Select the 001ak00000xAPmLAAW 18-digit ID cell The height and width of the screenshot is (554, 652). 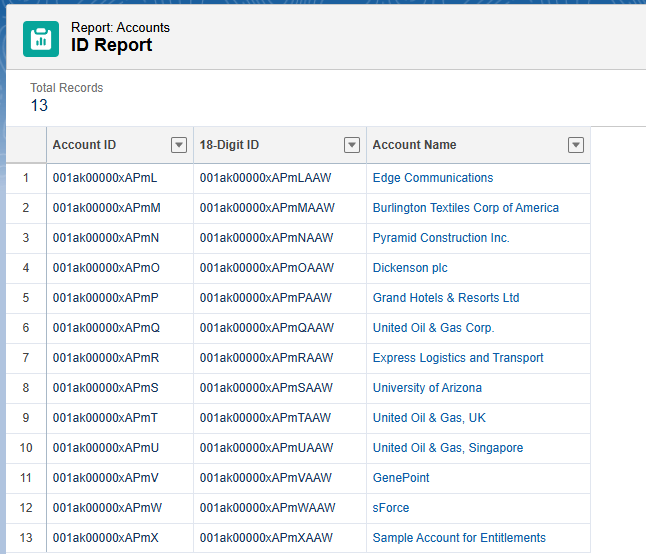click(x=266, y=178)
